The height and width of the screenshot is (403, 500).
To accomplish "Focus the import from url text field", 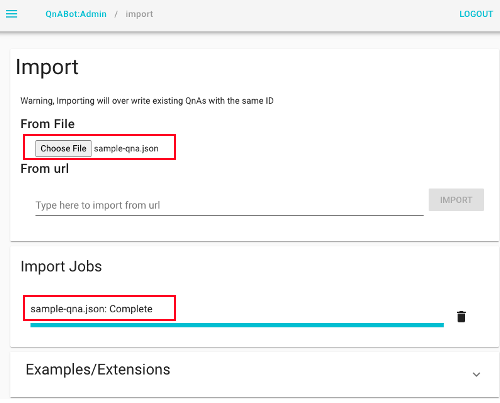I will 229,205.
